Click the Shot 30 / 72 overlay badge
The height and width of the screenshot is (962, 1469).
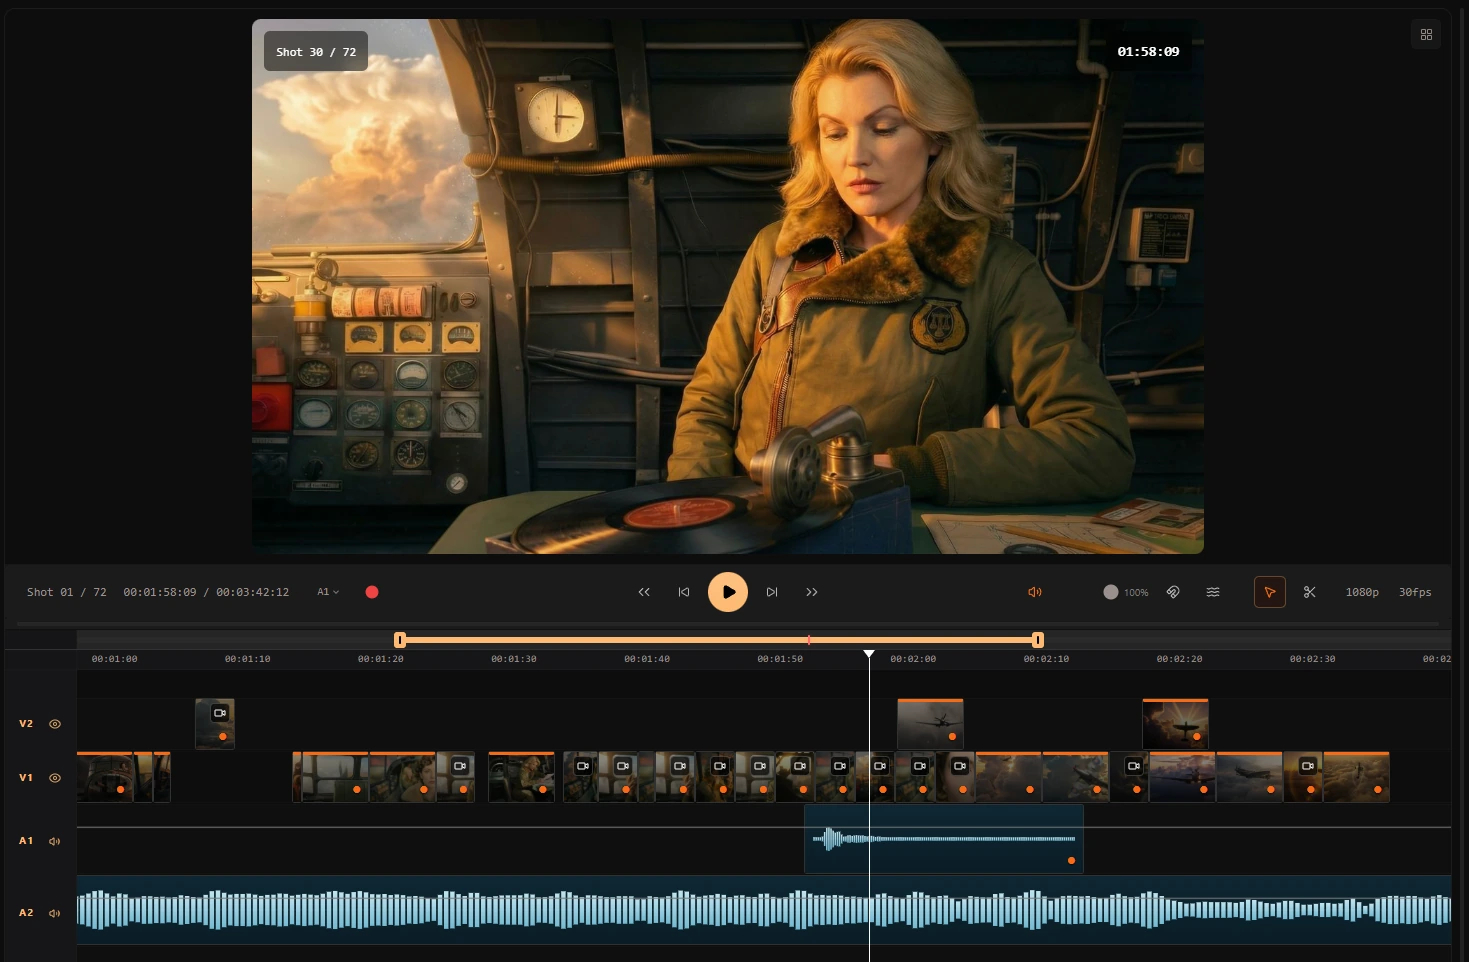[315, 51]
